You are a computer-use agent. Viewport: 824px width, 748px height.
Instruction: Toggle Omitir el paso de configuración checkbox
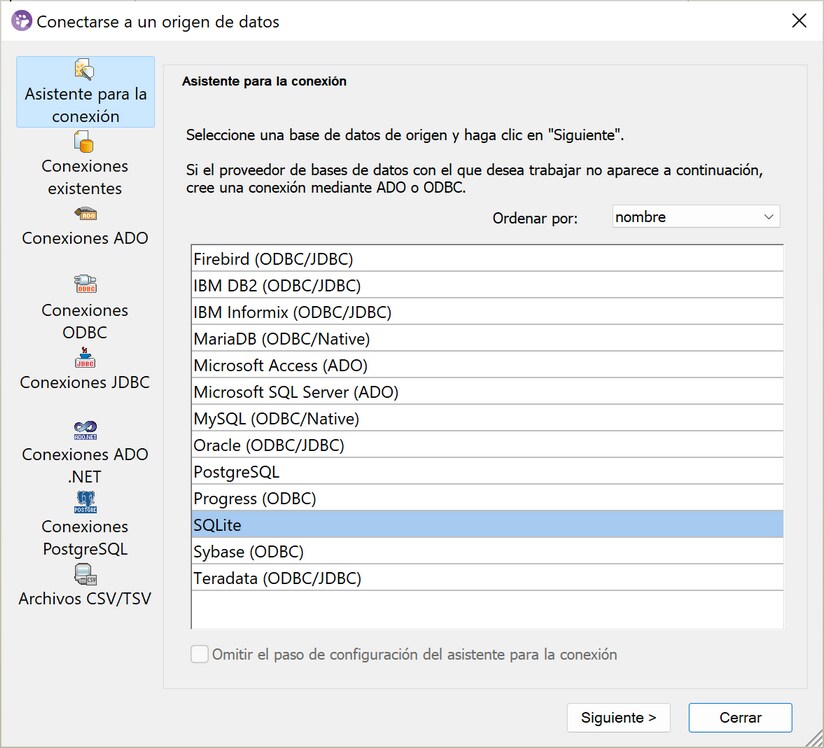[x=199, y=655]
